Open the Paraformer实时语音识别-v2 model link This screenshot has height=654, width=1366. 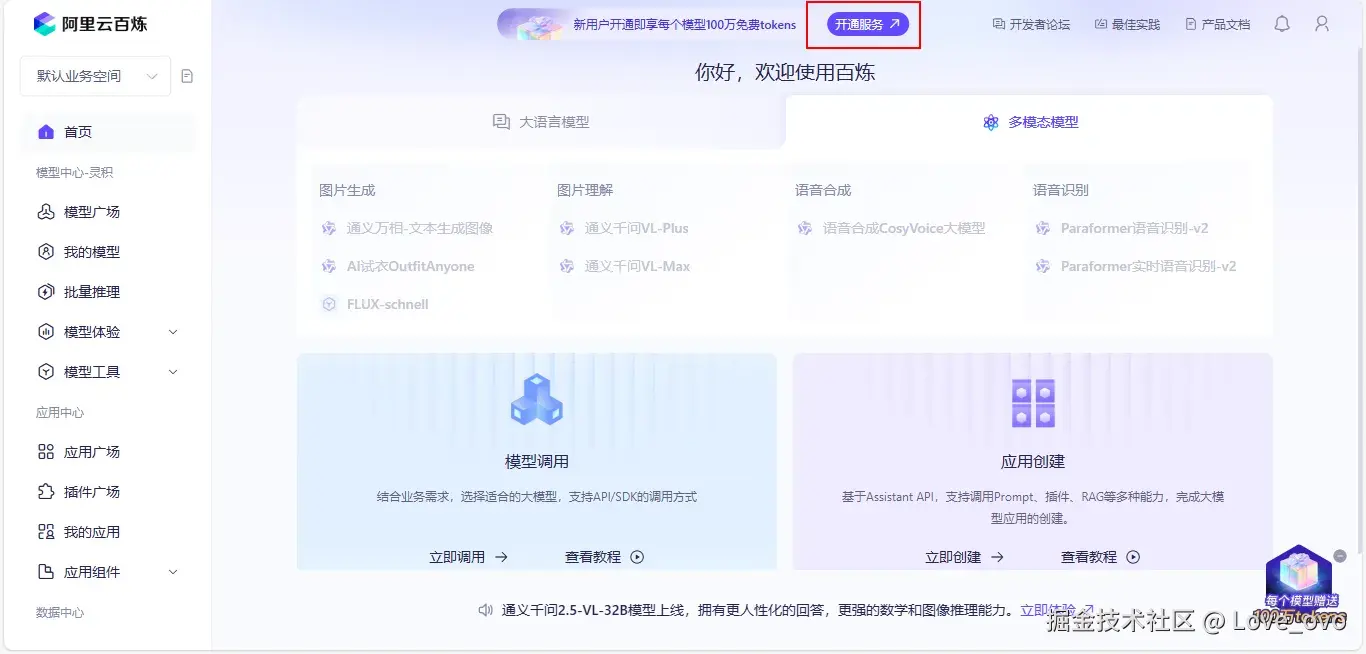click(x=1148, y=266)
